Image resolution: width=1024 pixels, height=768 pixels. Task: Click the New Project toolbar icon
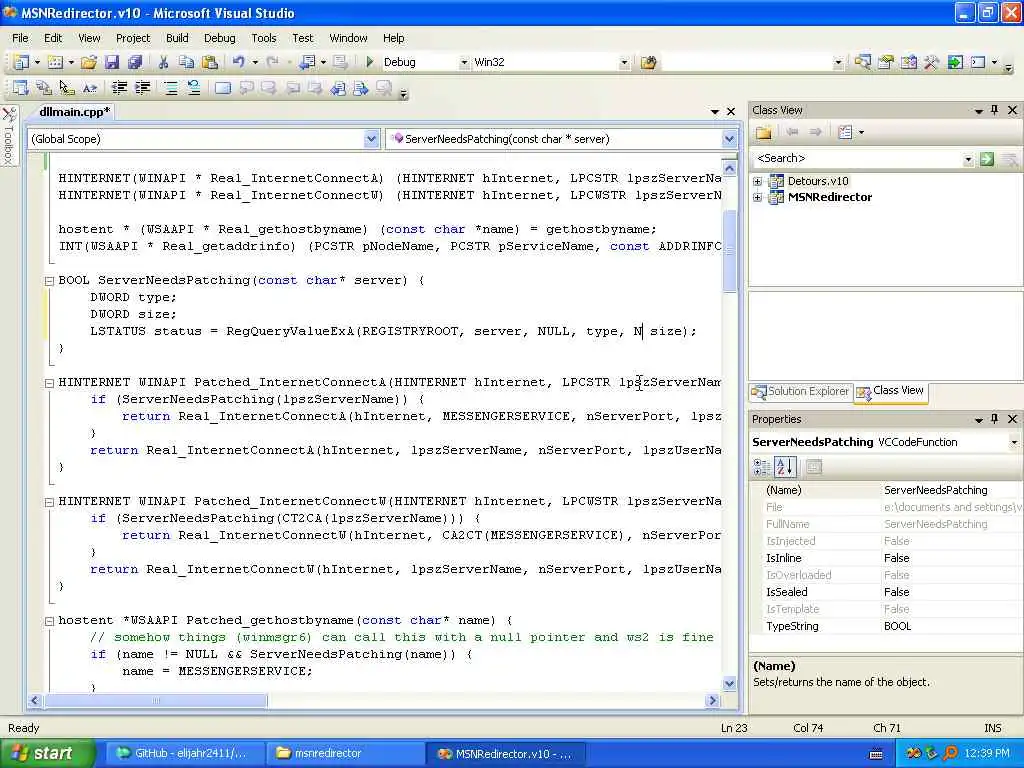[x=21, y=62]
